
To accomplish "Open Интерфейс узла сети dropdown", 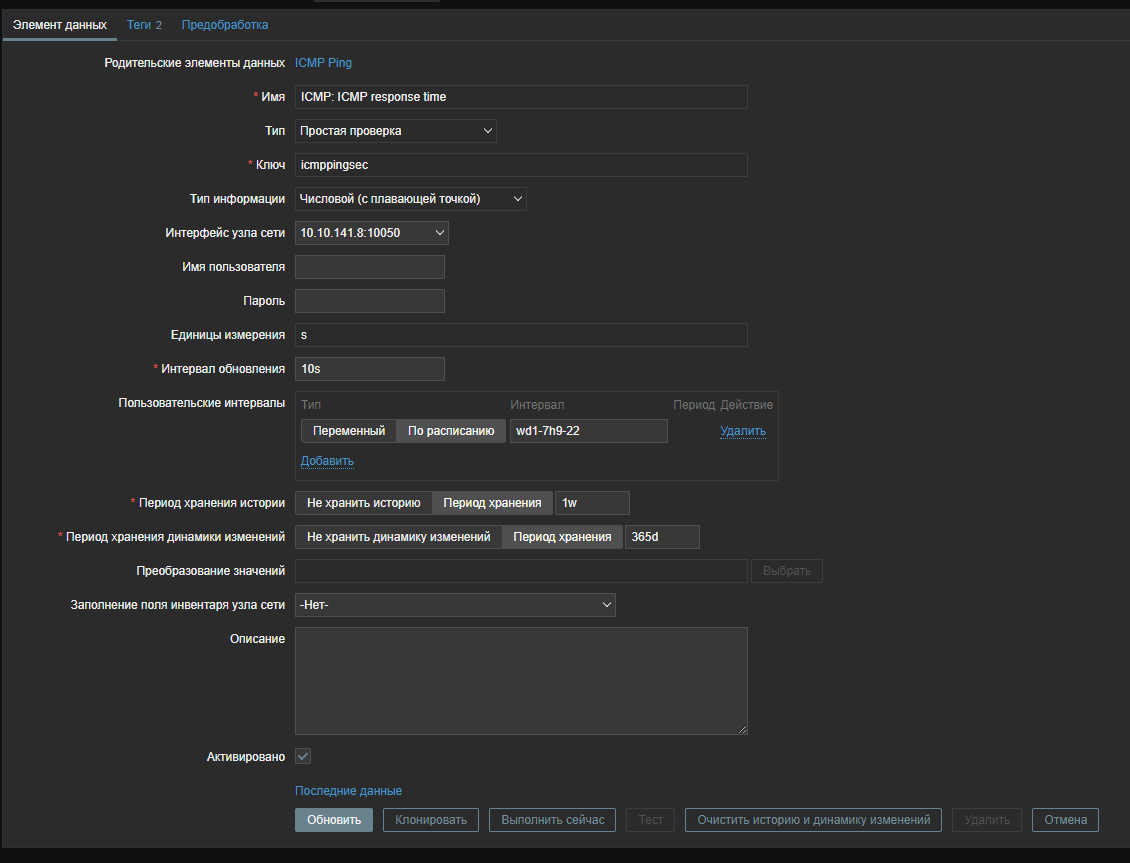I will [371, 233].
